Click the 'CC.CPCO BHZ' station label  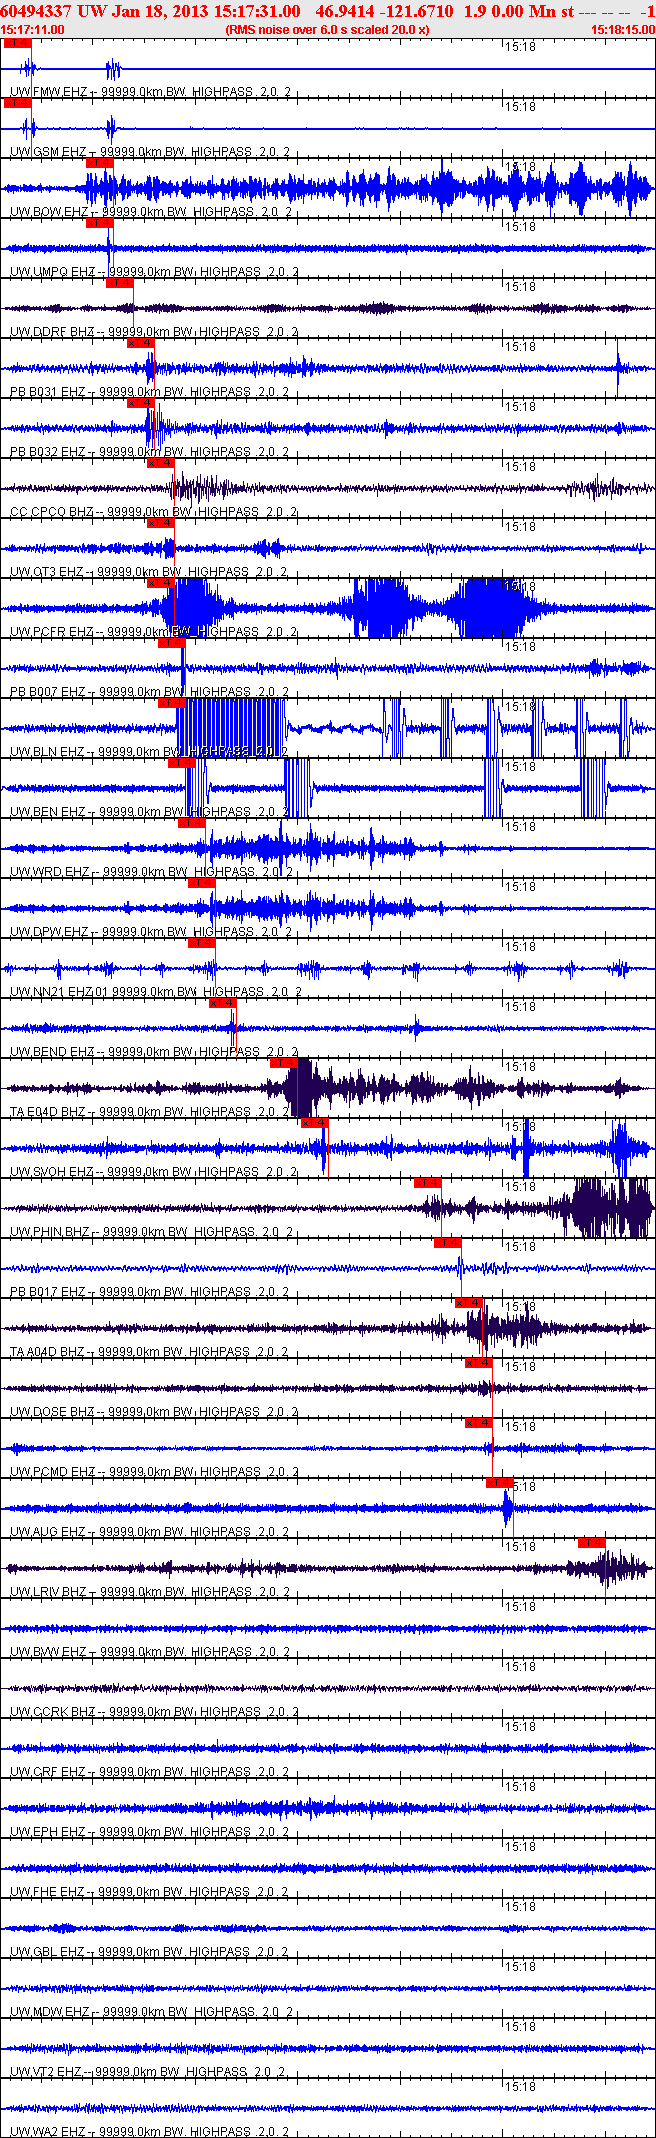pyautogui.click(x=52, y=512)
